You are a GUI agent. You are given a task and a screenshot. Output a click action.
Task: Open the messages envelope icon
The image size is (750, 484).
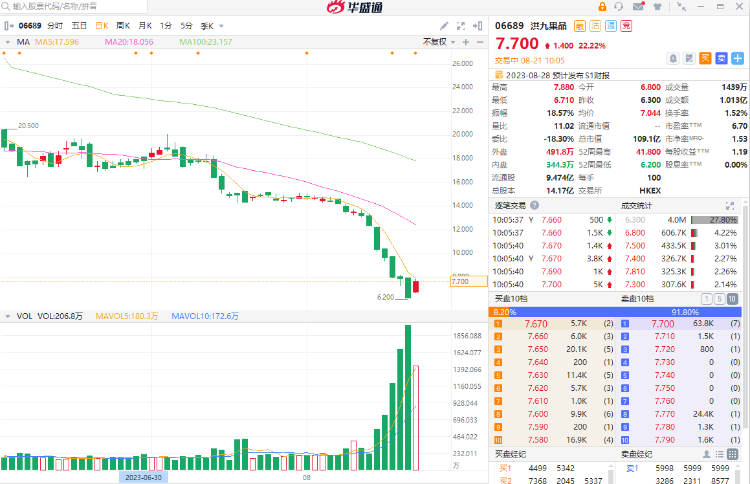[x=639, y=7]
